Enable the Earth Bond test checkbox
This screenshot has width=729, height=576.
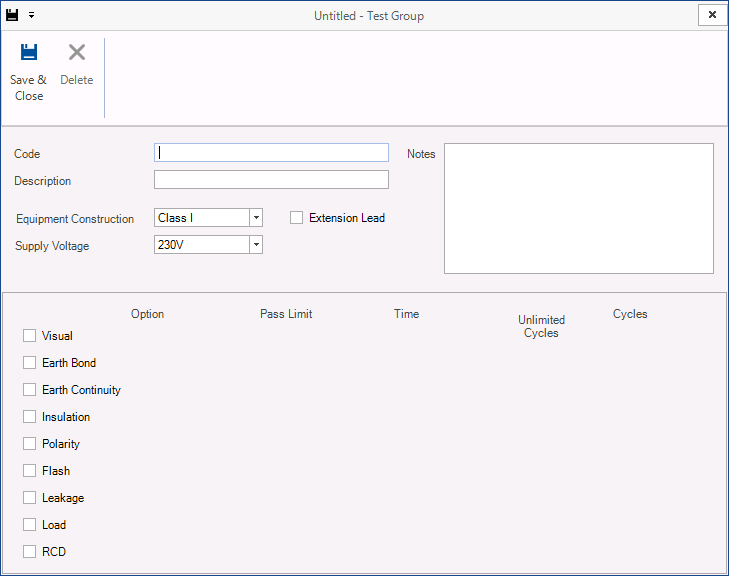click(x=29, y=363)
